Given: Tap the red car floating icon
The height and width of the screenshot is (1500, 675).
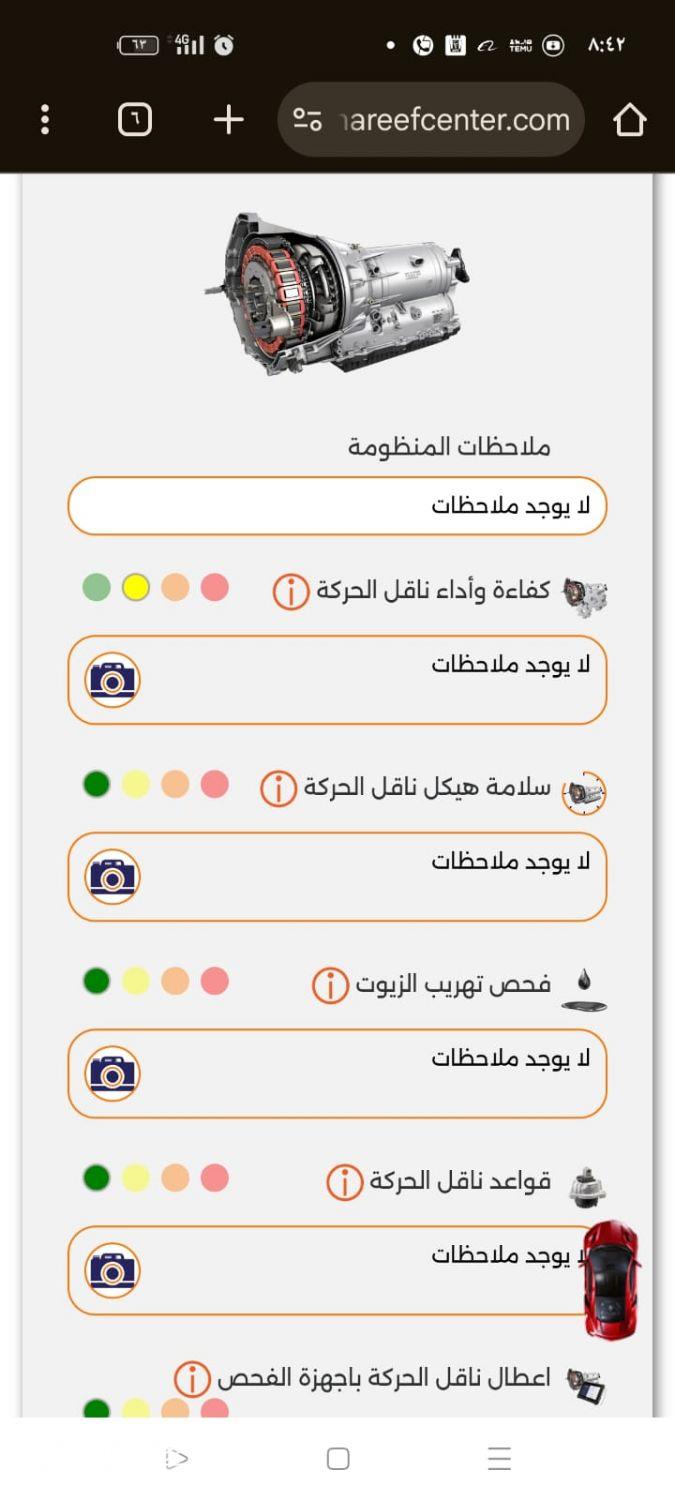Looking at the screenshot, I should 611,1280.
